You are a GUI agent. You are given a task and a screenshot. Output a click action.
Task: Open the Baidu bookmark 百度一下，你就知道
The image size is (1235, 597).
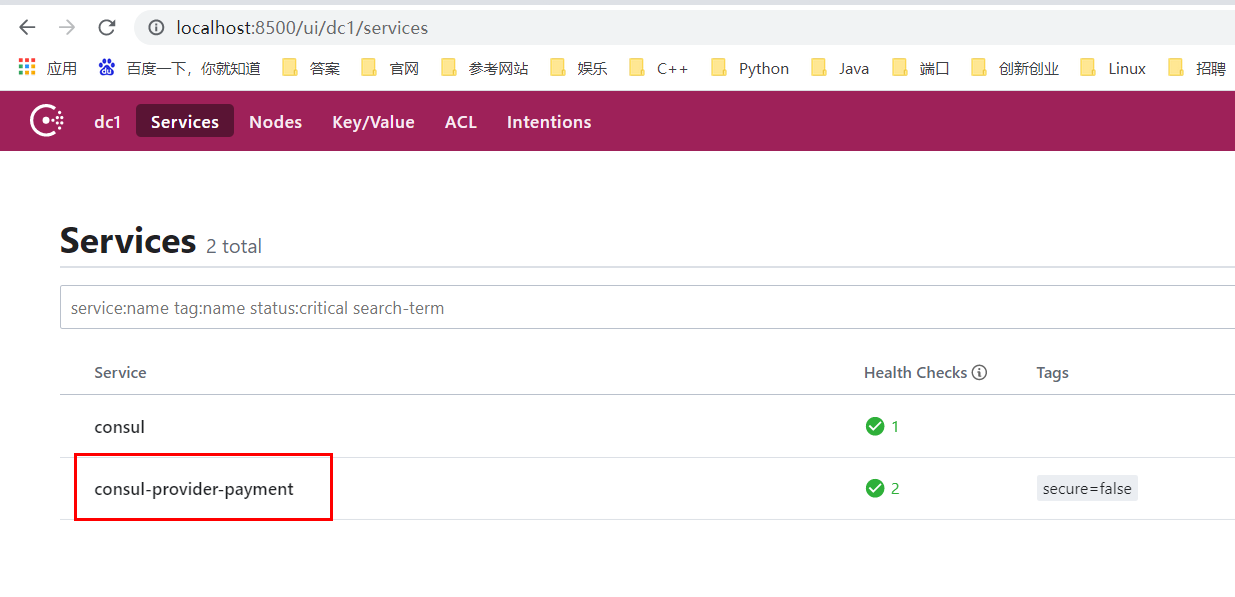pyautogui.click(x=179, y=68)
